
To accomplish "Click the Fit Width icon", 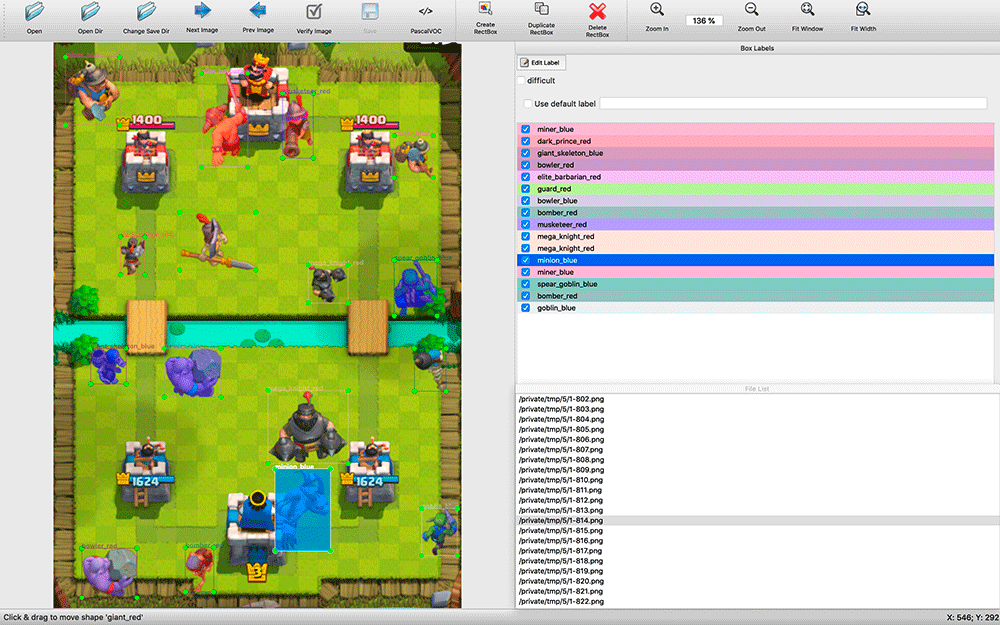I will [x=863, y=9].
